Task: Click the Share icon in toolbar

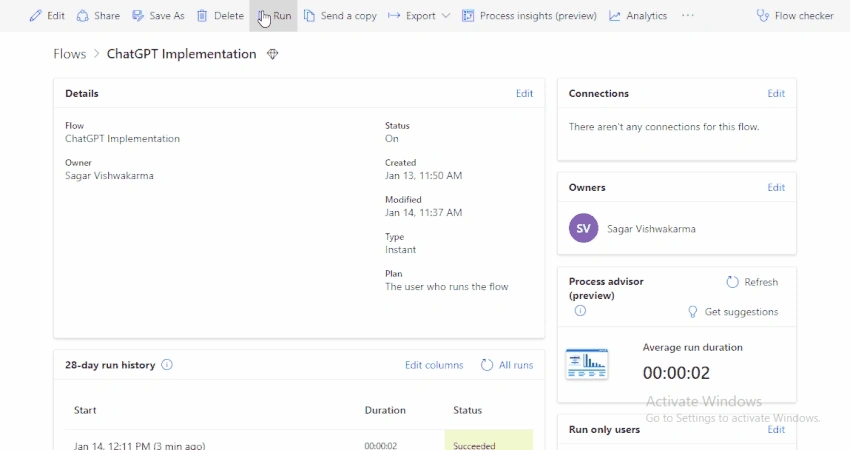Action: click(82, 16)
